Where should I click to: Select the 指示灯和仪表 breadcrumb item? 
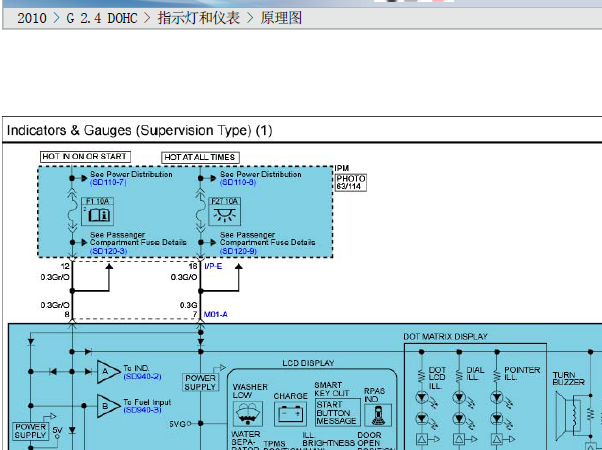coord(199,18)
